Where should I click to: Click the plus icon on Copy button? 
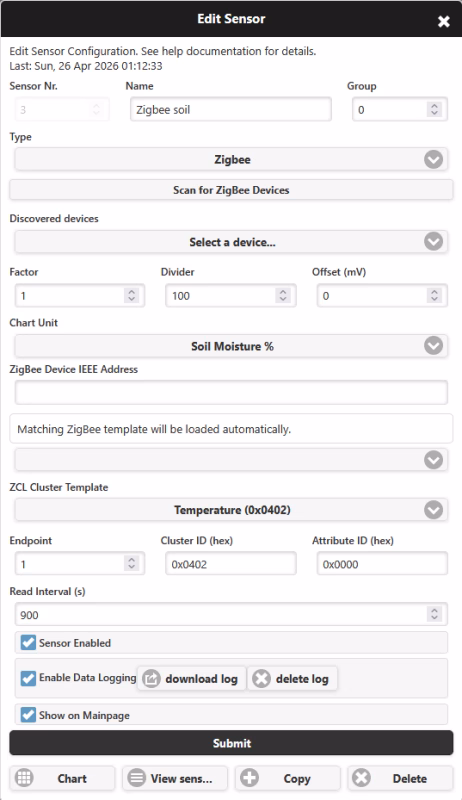click(249, 778)
